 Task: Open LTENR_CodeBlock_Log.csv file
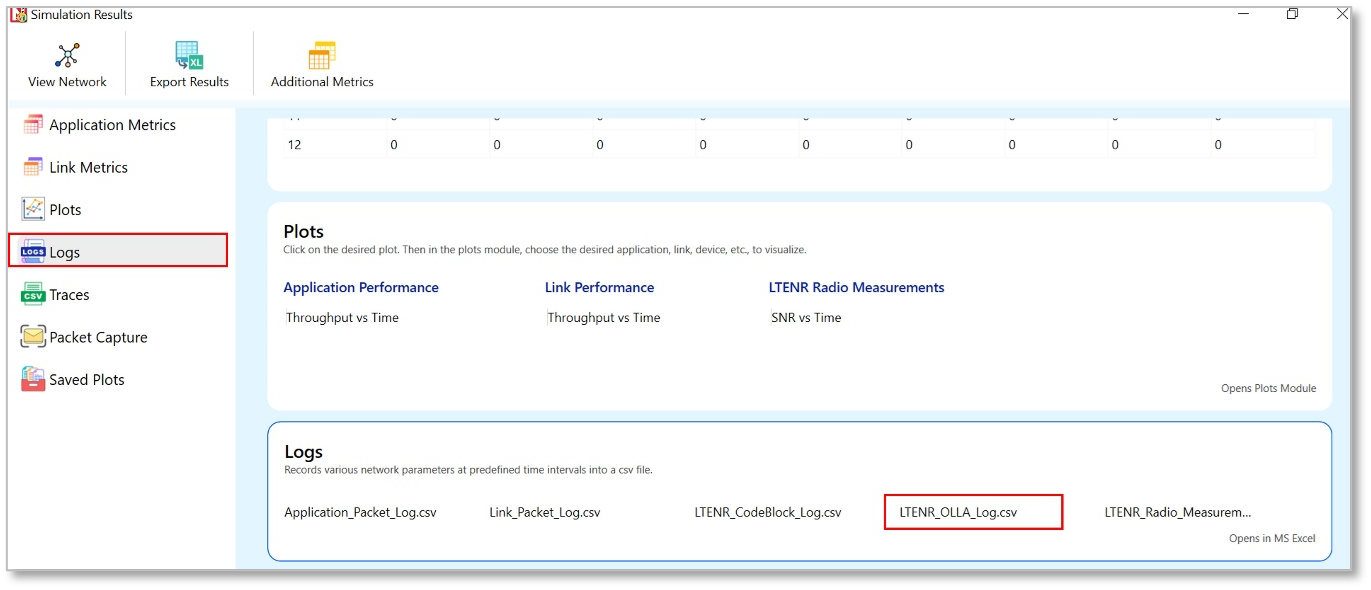click(x=767, y=512)
